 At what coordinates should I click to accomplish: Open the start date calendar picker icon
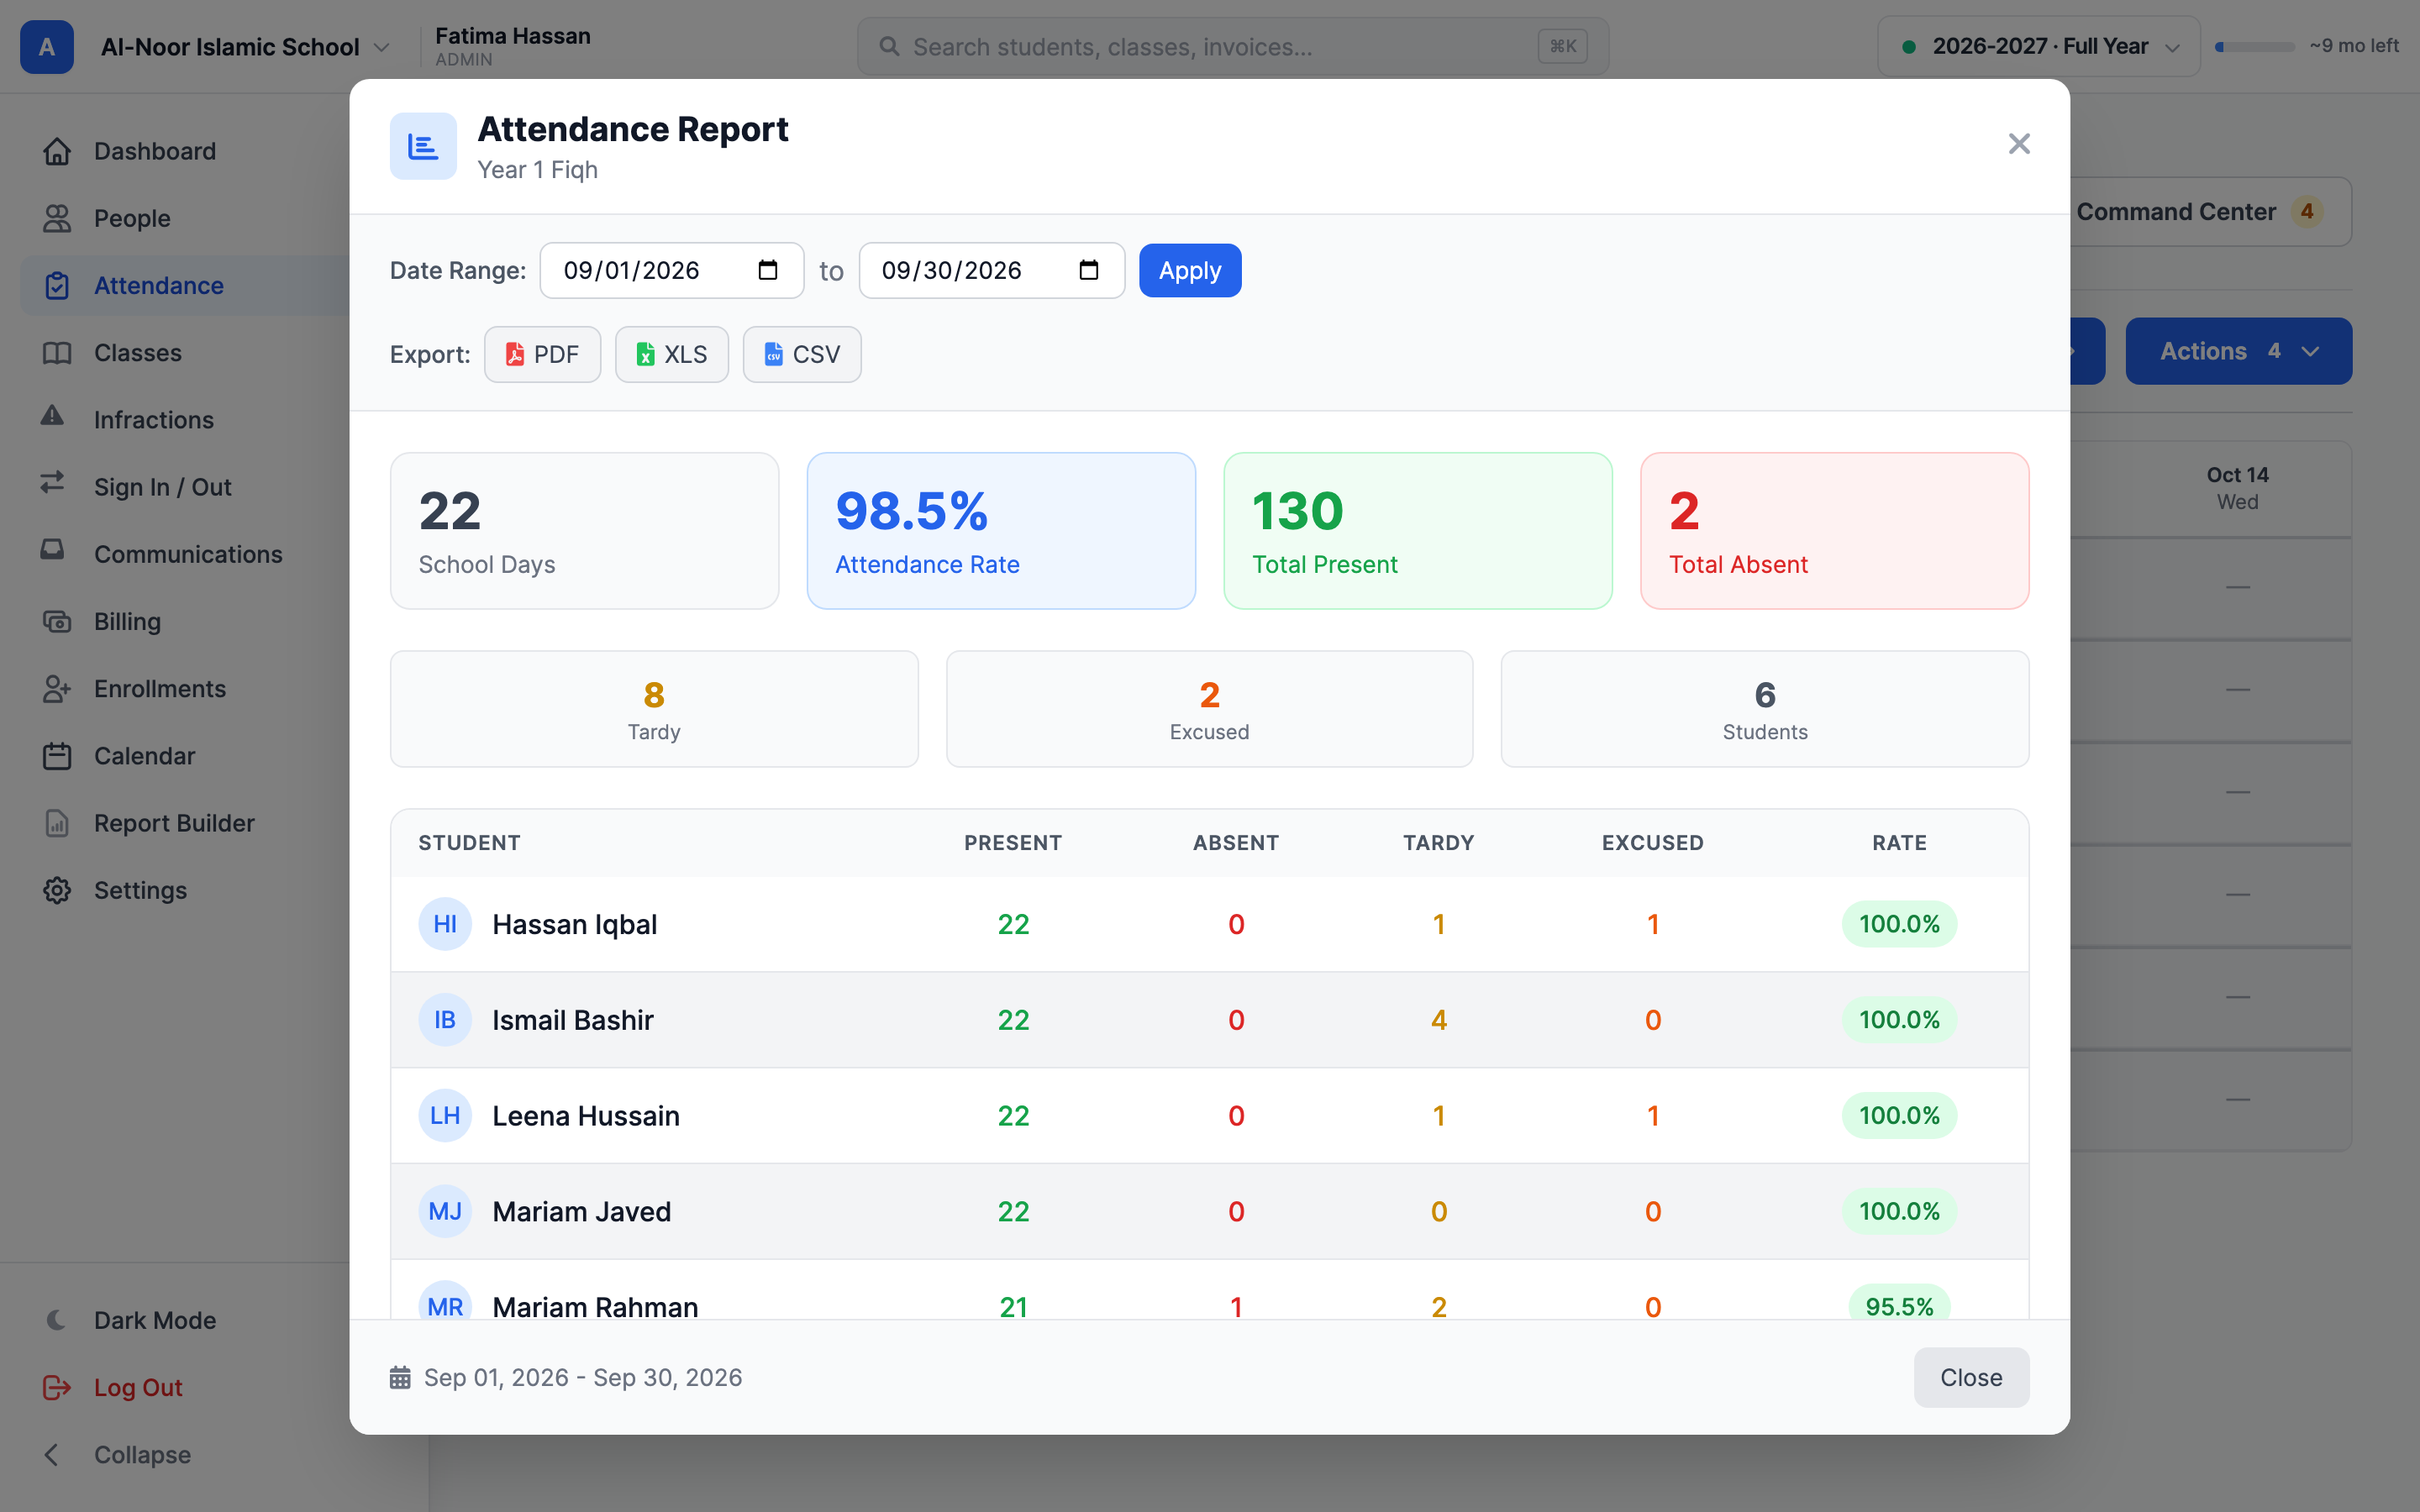tap(768, 270)
